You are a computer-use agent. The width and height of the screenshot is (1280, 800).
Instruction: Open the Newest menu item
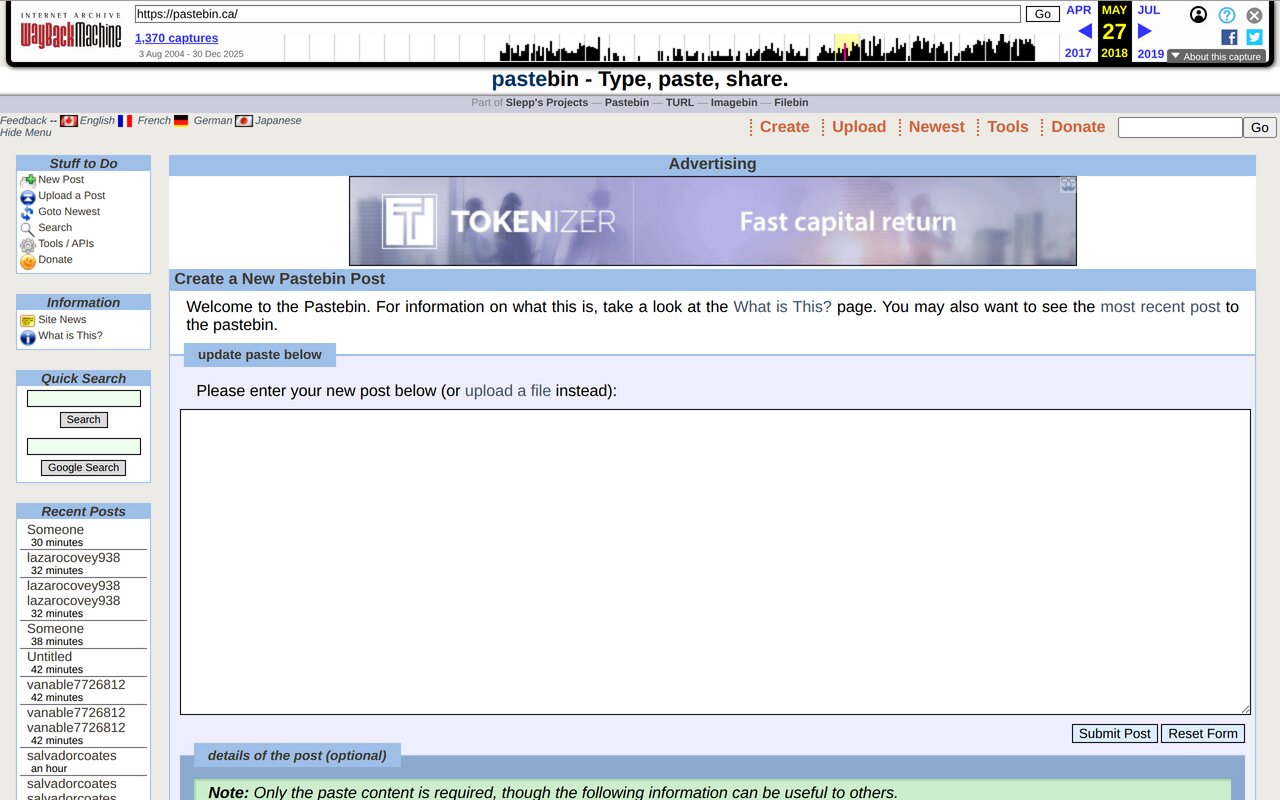(936, 127)
